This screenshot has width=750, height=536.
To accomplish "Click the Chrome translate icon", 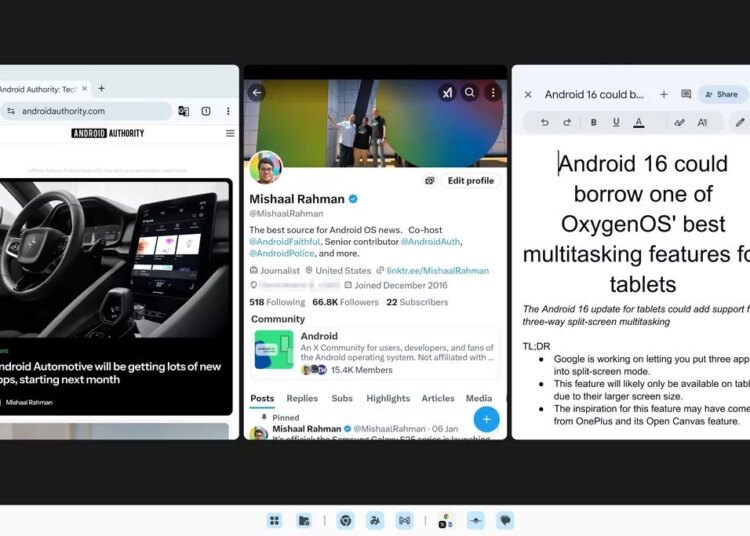I will (183, 111).
